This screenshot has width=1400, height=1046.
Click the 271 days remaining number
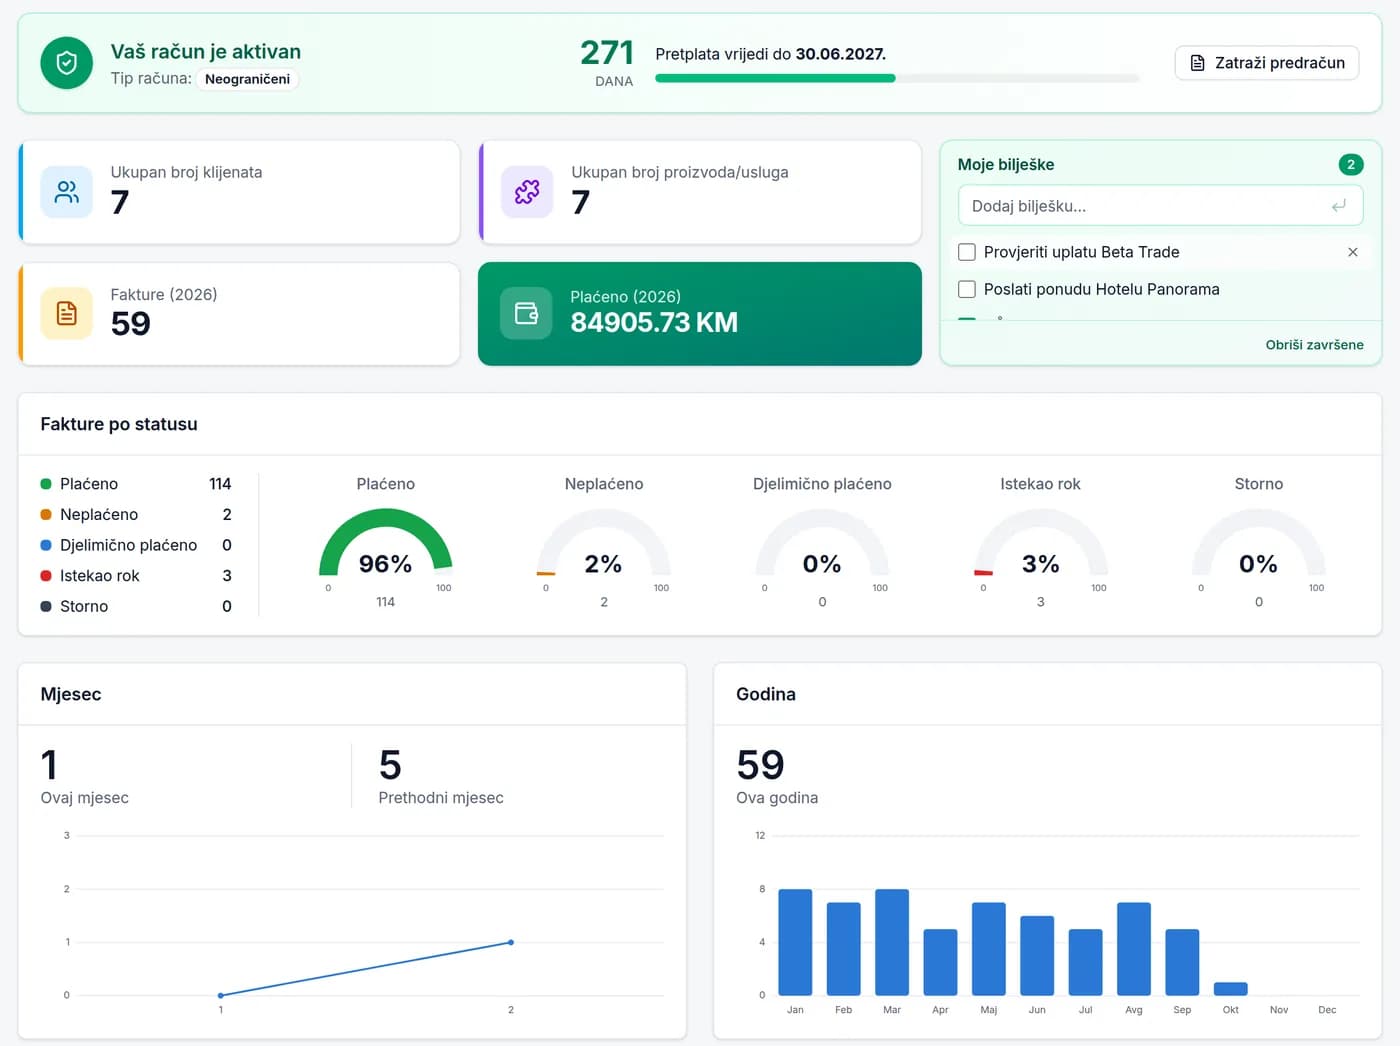click(x=607, y=53)
